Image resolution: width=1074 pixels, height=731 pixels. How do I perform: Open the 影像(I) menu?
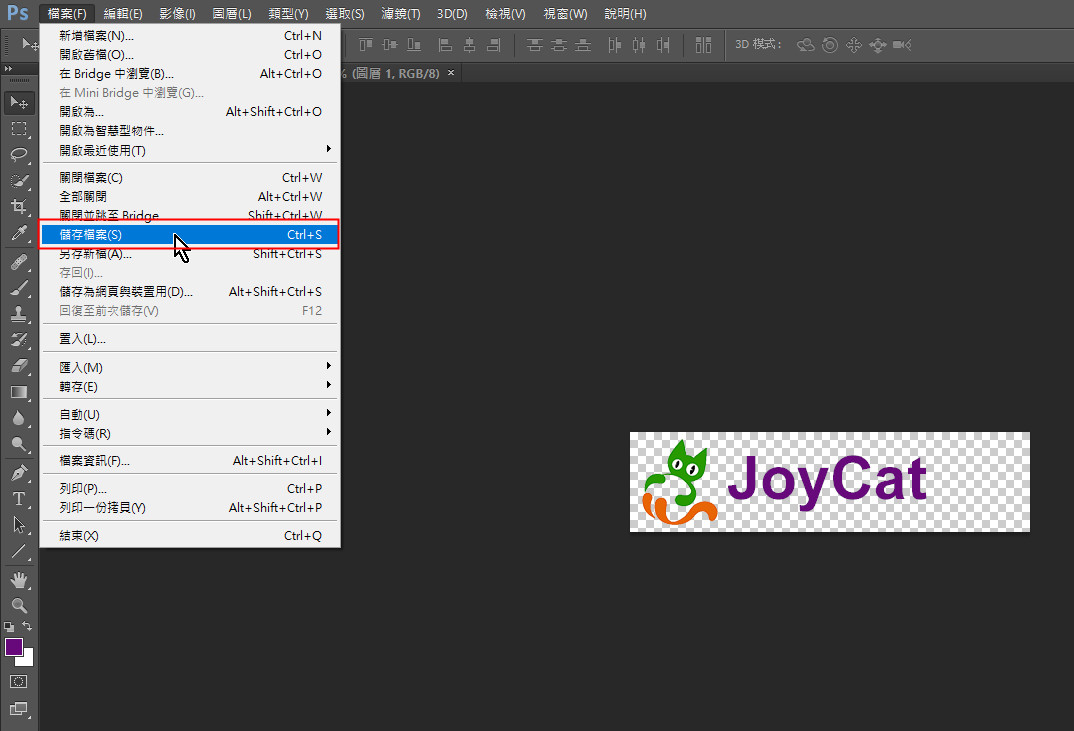point(177,14)
